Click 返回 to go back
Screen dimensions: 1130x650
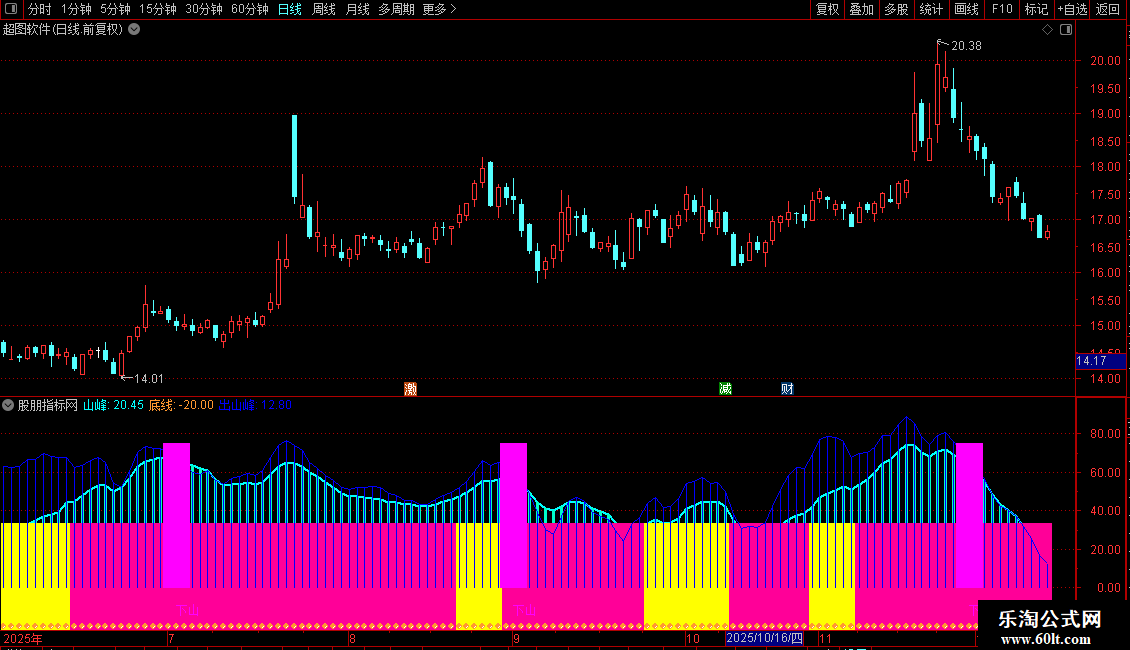[1108, 9]
